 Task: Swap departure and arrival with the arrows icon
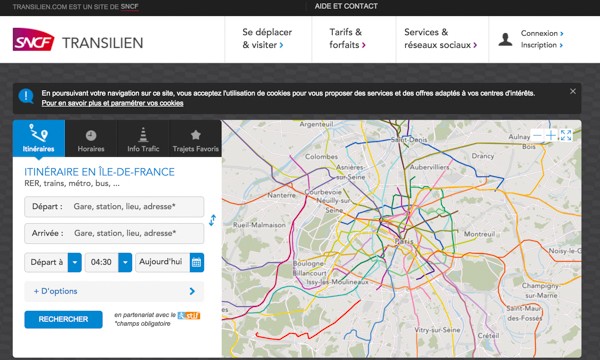212,220
